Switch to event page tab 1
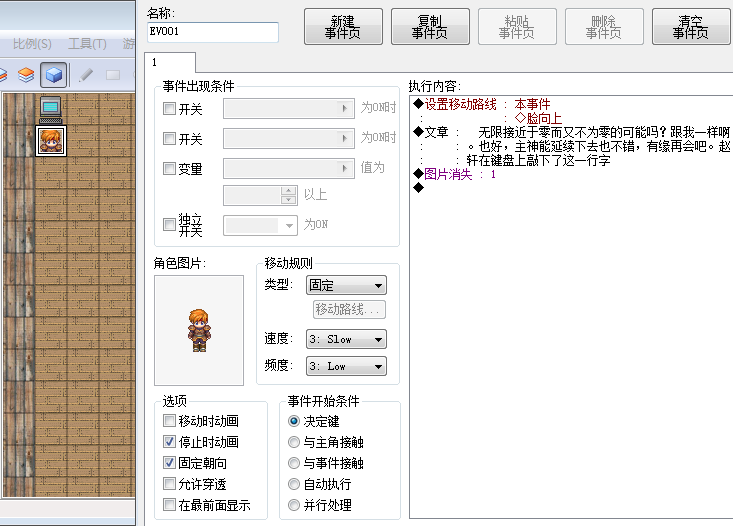This screenshot has width=733, height=526. (x=170, y=62)
